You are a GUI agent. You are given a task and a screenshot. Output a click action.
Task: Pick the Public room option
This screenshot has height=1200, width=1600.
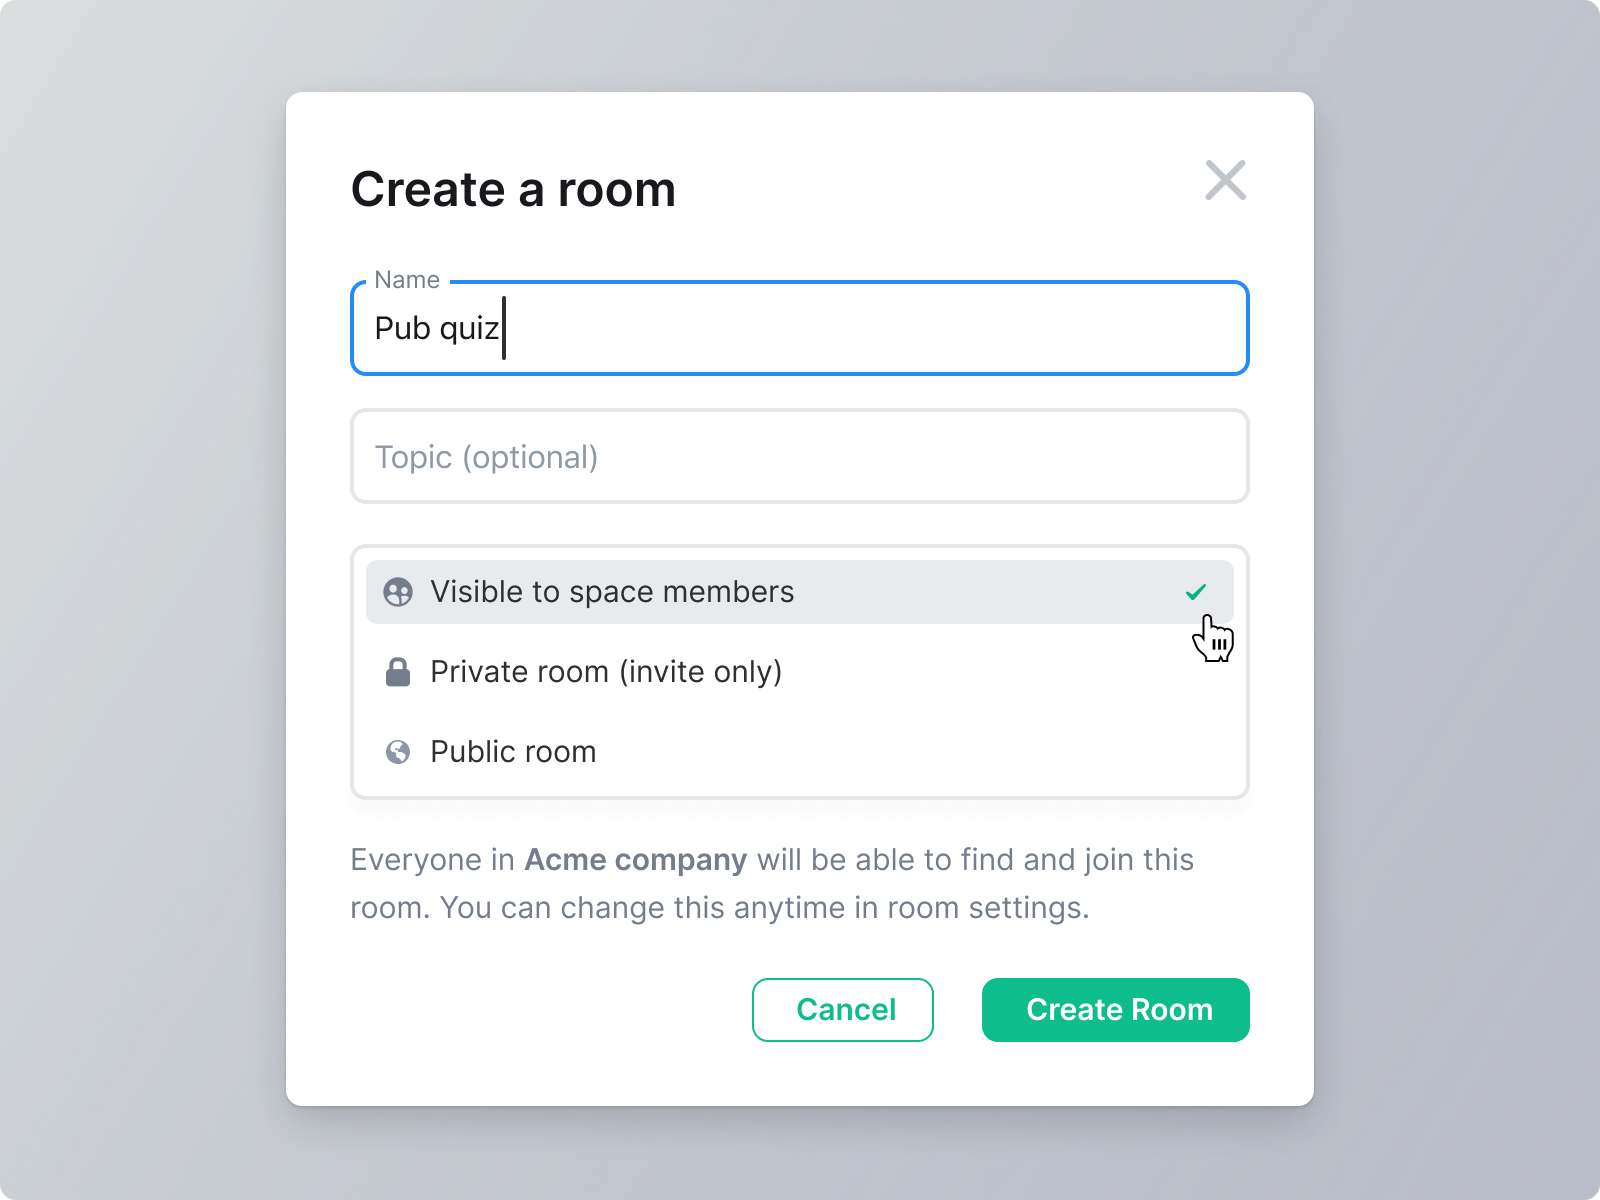point(800,752)
